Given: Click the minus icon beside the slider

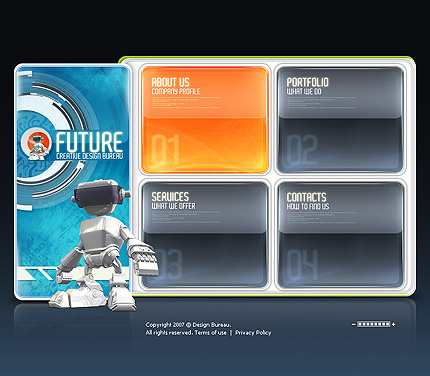Looking at the screenshot, I should [x=354, y=324].
